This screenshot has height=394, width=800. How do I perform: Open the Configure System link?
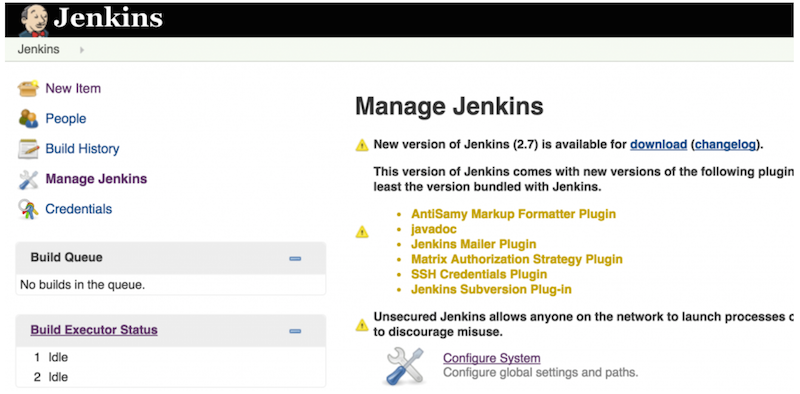click(x=492, y=358)
